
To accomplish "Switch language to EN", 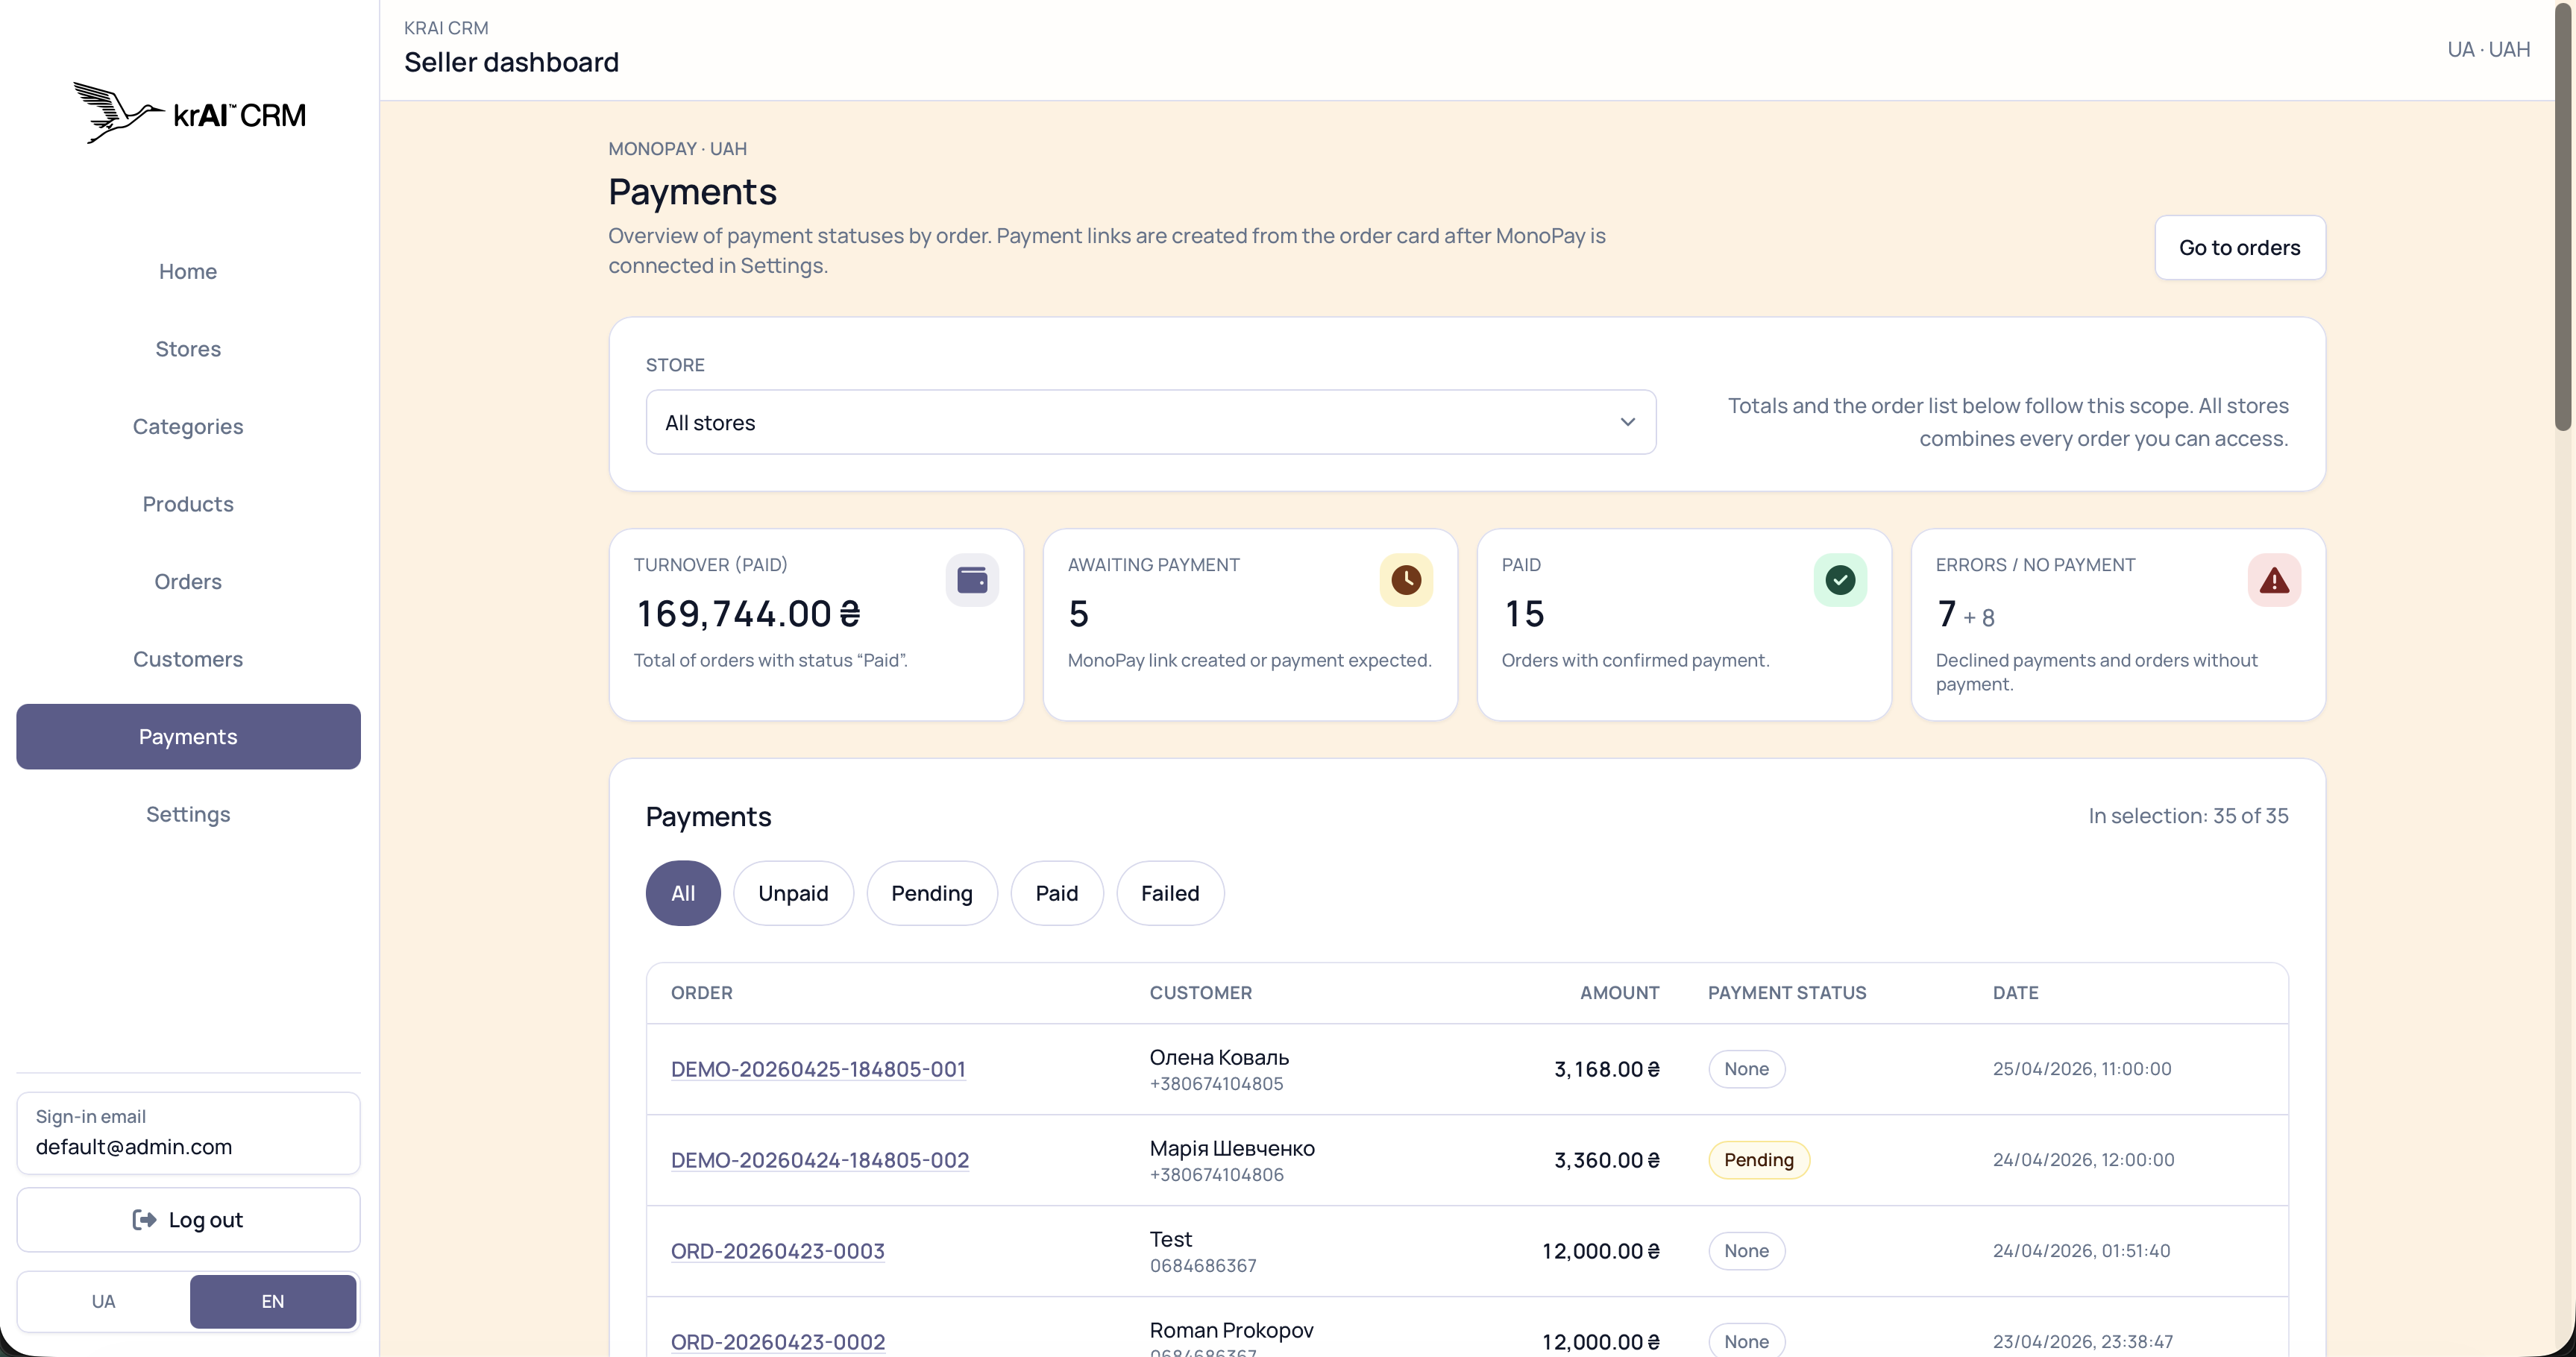I will [273, 1301].
